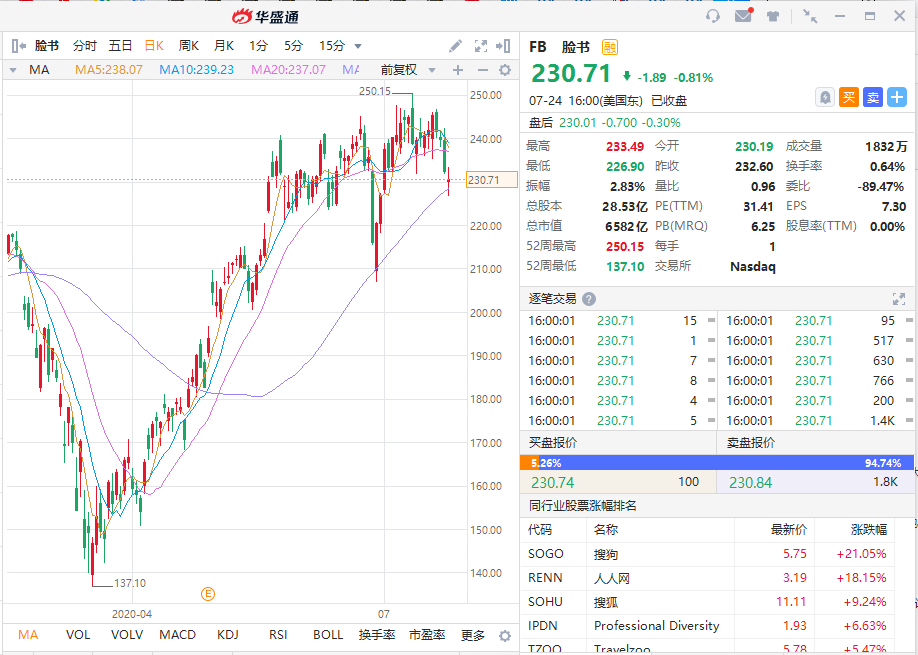Image resolution: width=918 pixels, height=655 pixels.
Task: Click the orange 买 buy button
Action: pos(849,97)
